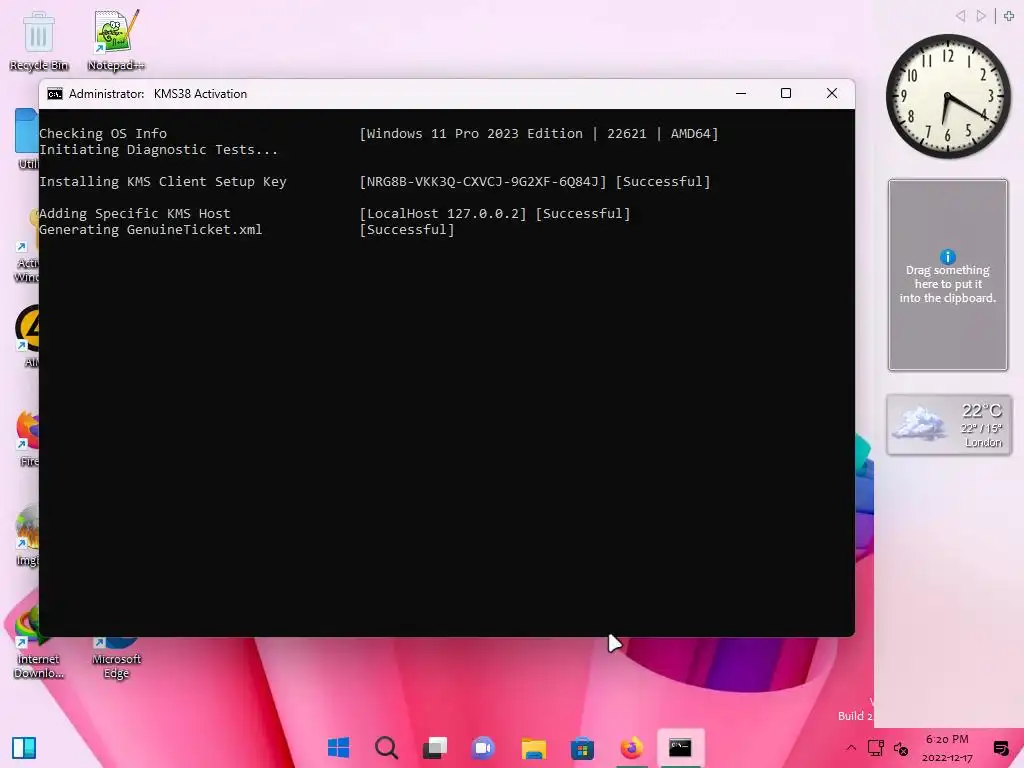Viewport: 1024px width, 768px height.
Task: Click the 'Checking OS Info' line
Action: 103,133
